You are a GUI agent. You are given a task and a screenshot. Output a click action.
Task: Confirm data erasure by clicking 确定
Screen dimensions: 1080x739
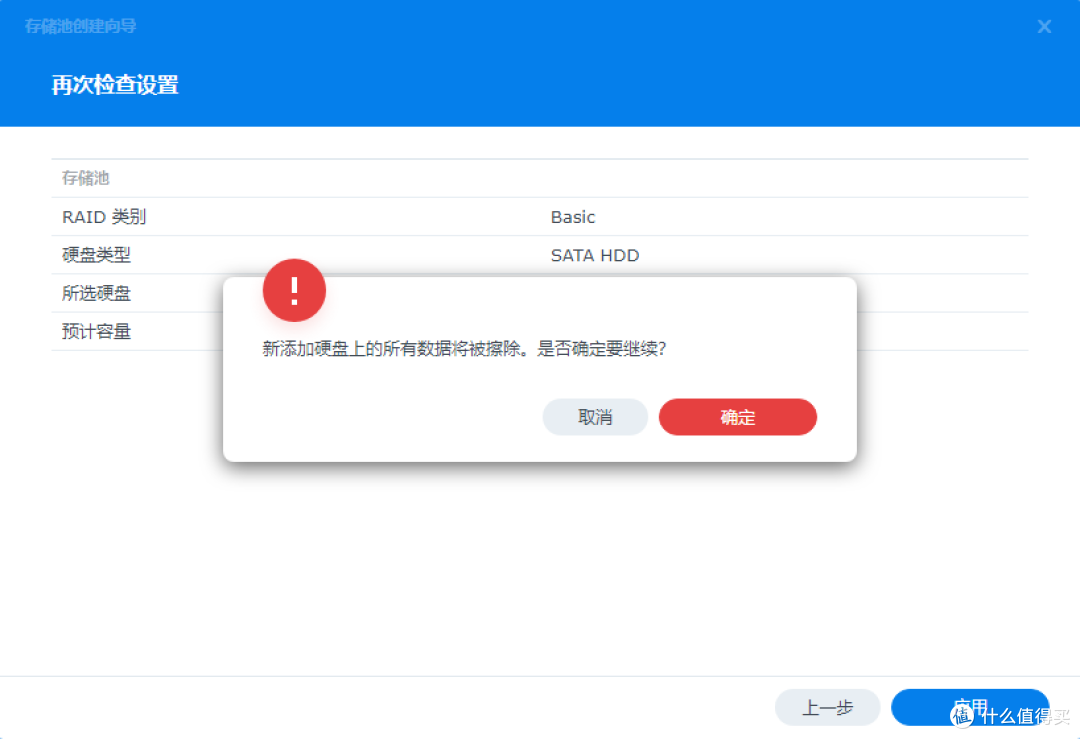(x=737, y=417)
